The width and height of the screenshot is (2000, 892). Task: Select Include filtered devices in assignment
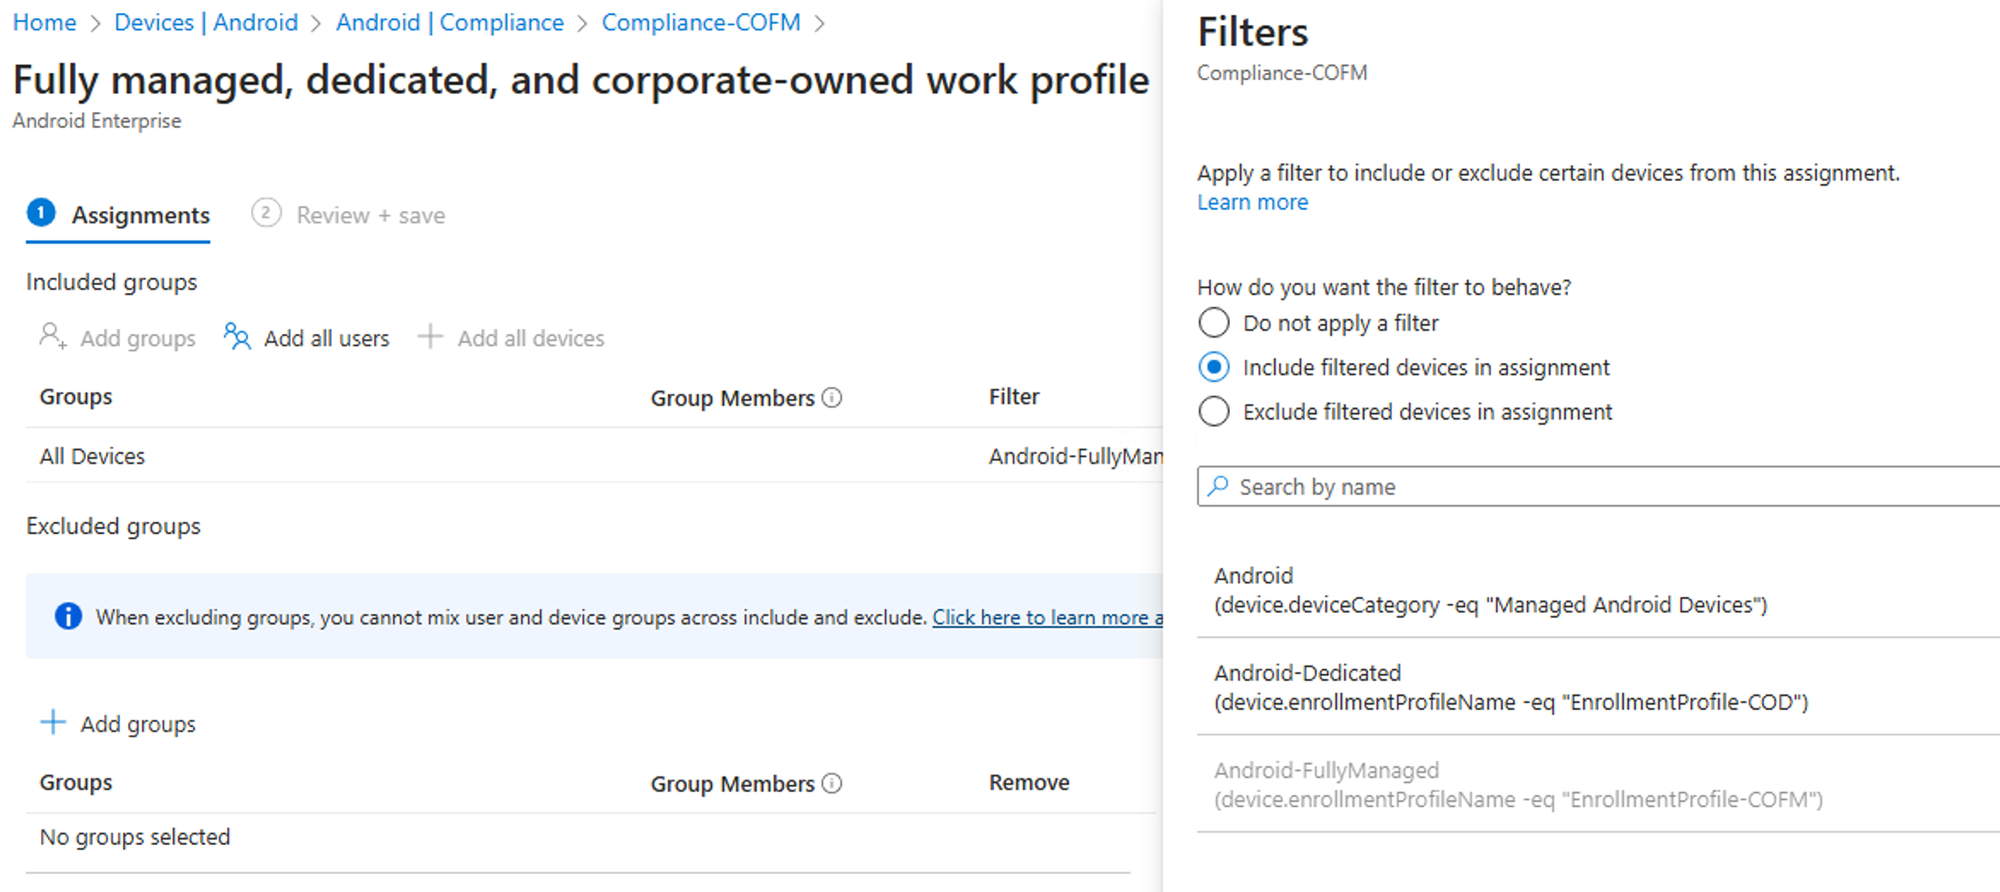(1214, 368)
